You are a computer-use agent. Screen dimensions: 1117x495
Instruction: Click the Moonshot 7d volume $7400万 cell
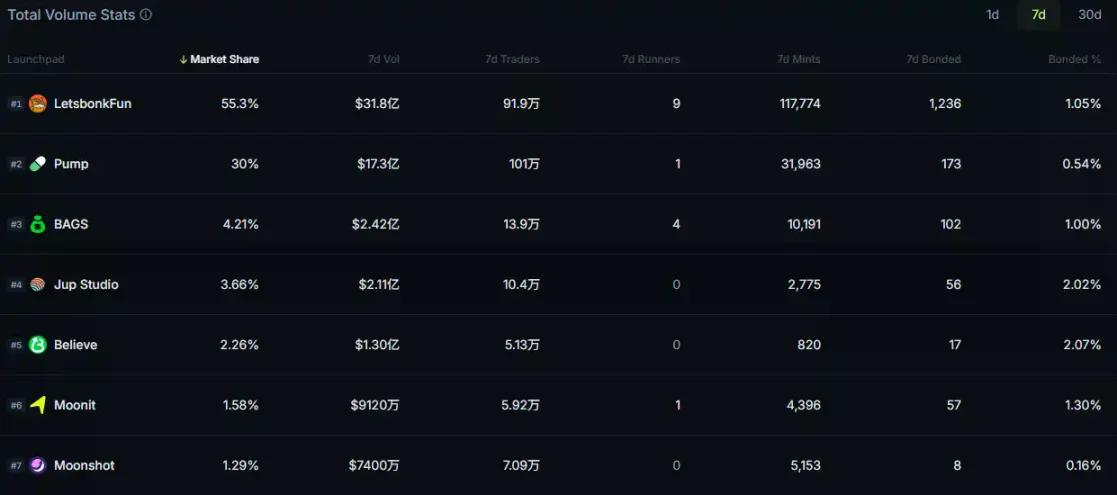point(374,465)
